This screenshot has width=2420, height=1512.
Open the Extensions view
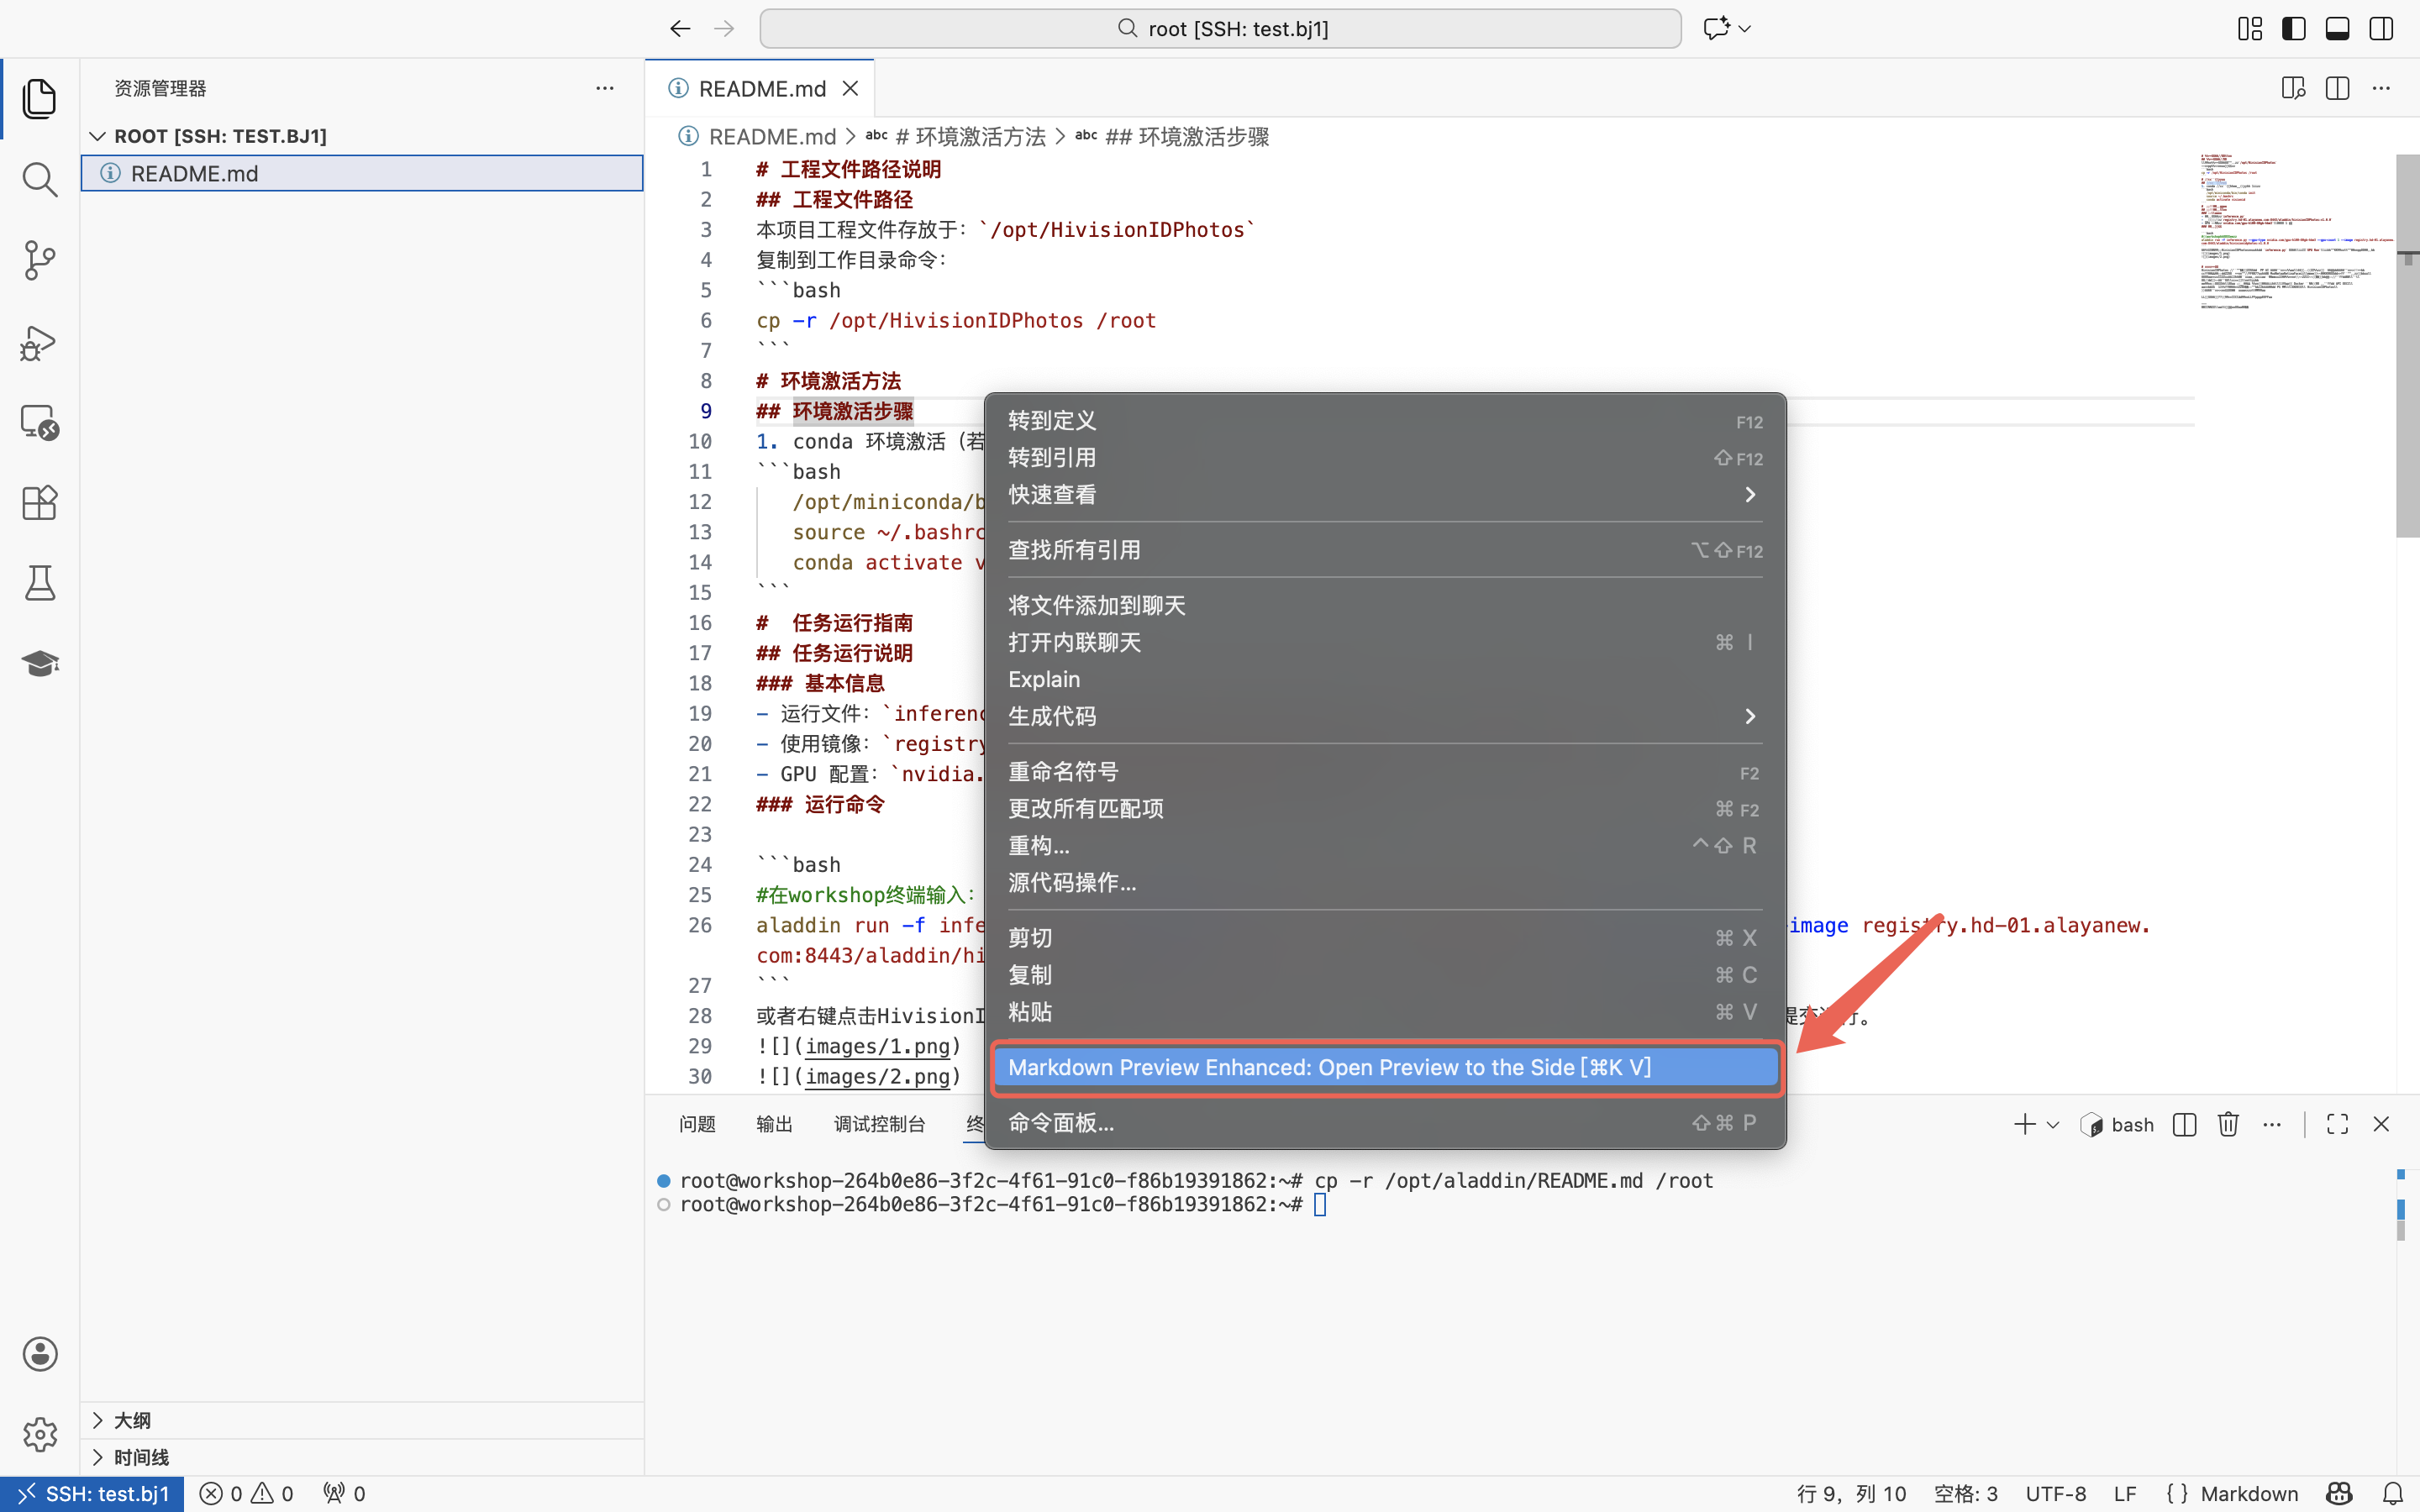pos(39,502)
